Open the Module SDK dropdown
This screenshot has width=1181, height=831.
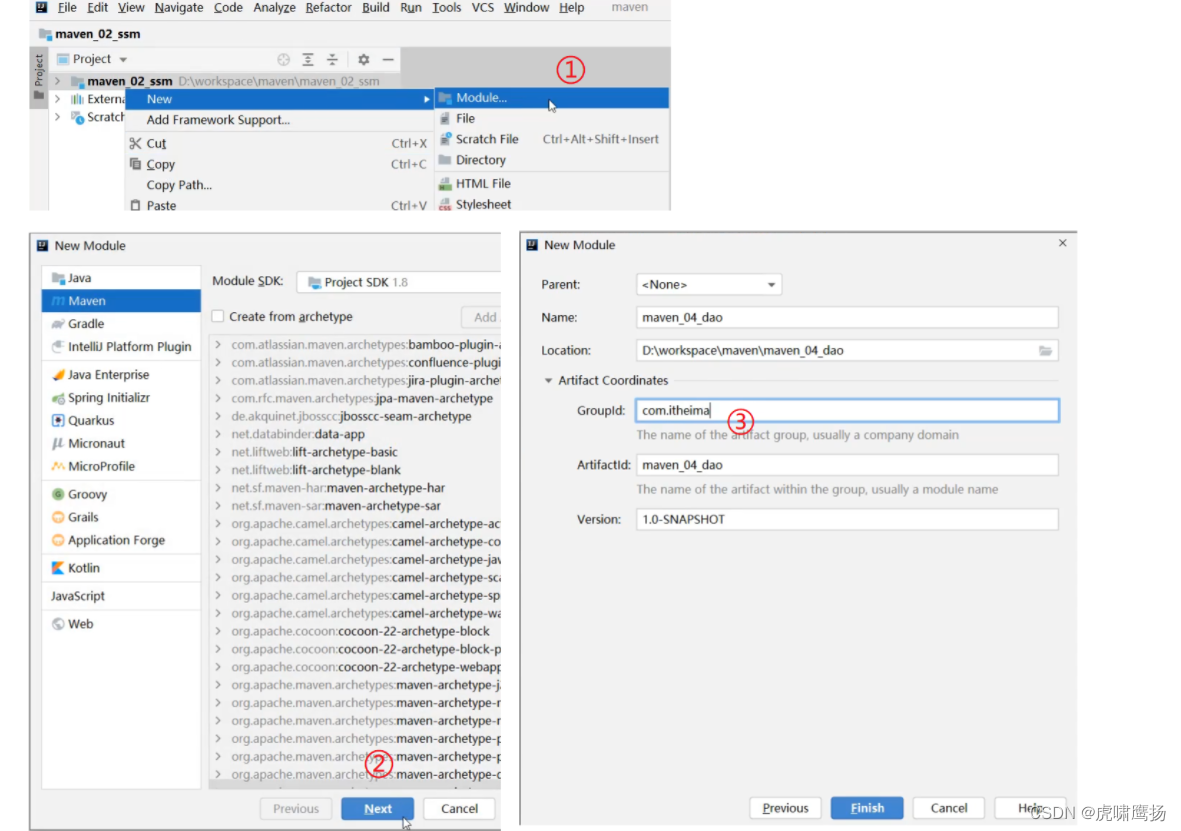coord(398,282)
